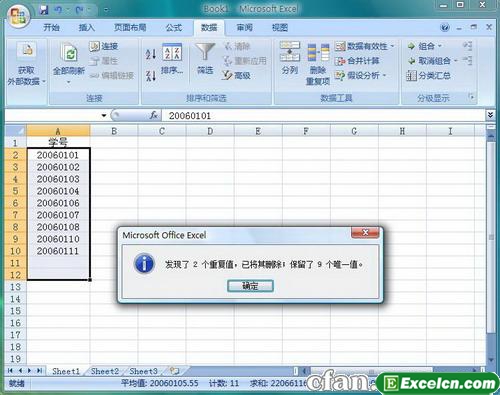
Task: Click the 高级 advanced filter item
Action: [236, 75]
